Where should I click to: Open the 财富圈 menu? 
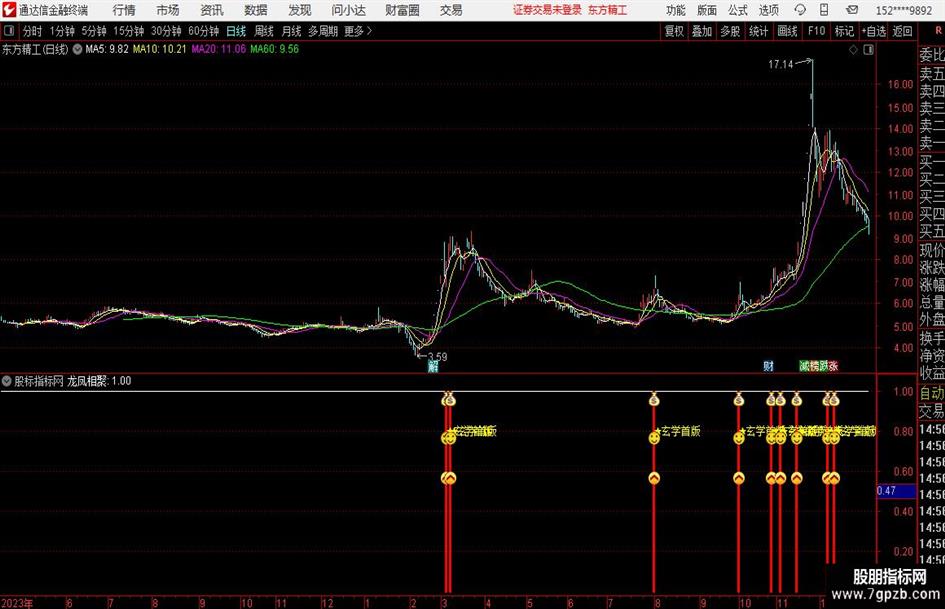pyautogui.click(x=403, y=10)
